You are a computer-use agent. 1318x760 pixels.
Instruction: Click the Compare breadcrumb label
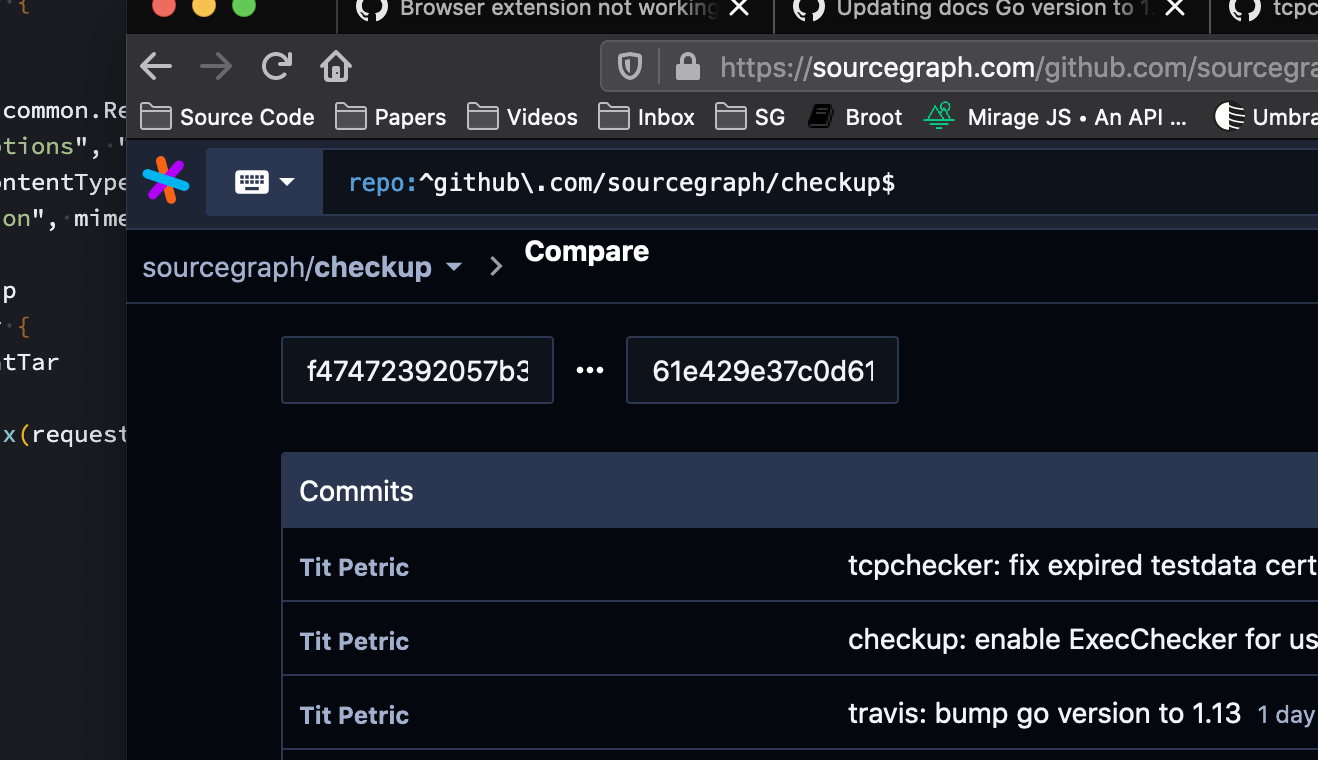[x=587, y=251]
